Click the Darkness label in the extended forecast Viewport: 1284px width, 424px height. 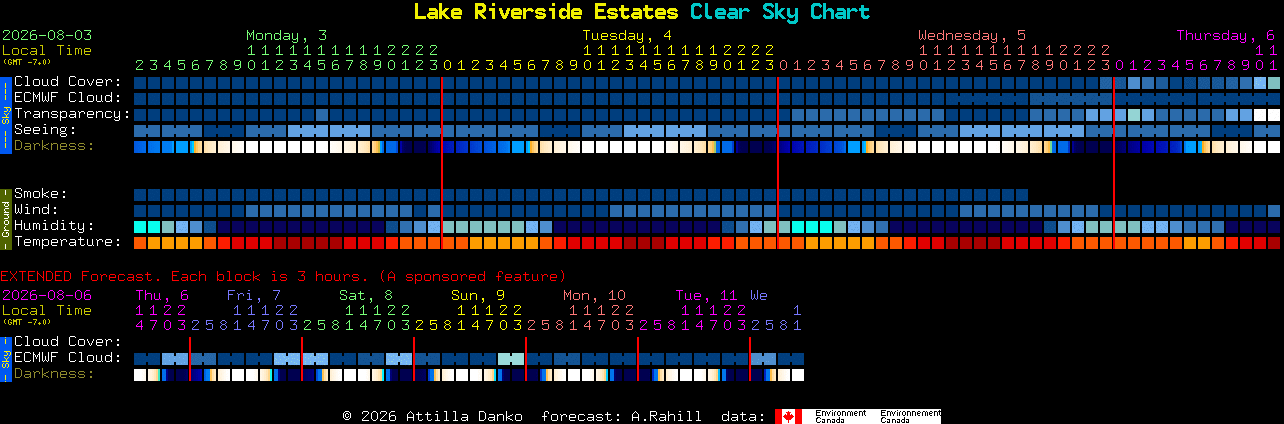coord(54,374)
